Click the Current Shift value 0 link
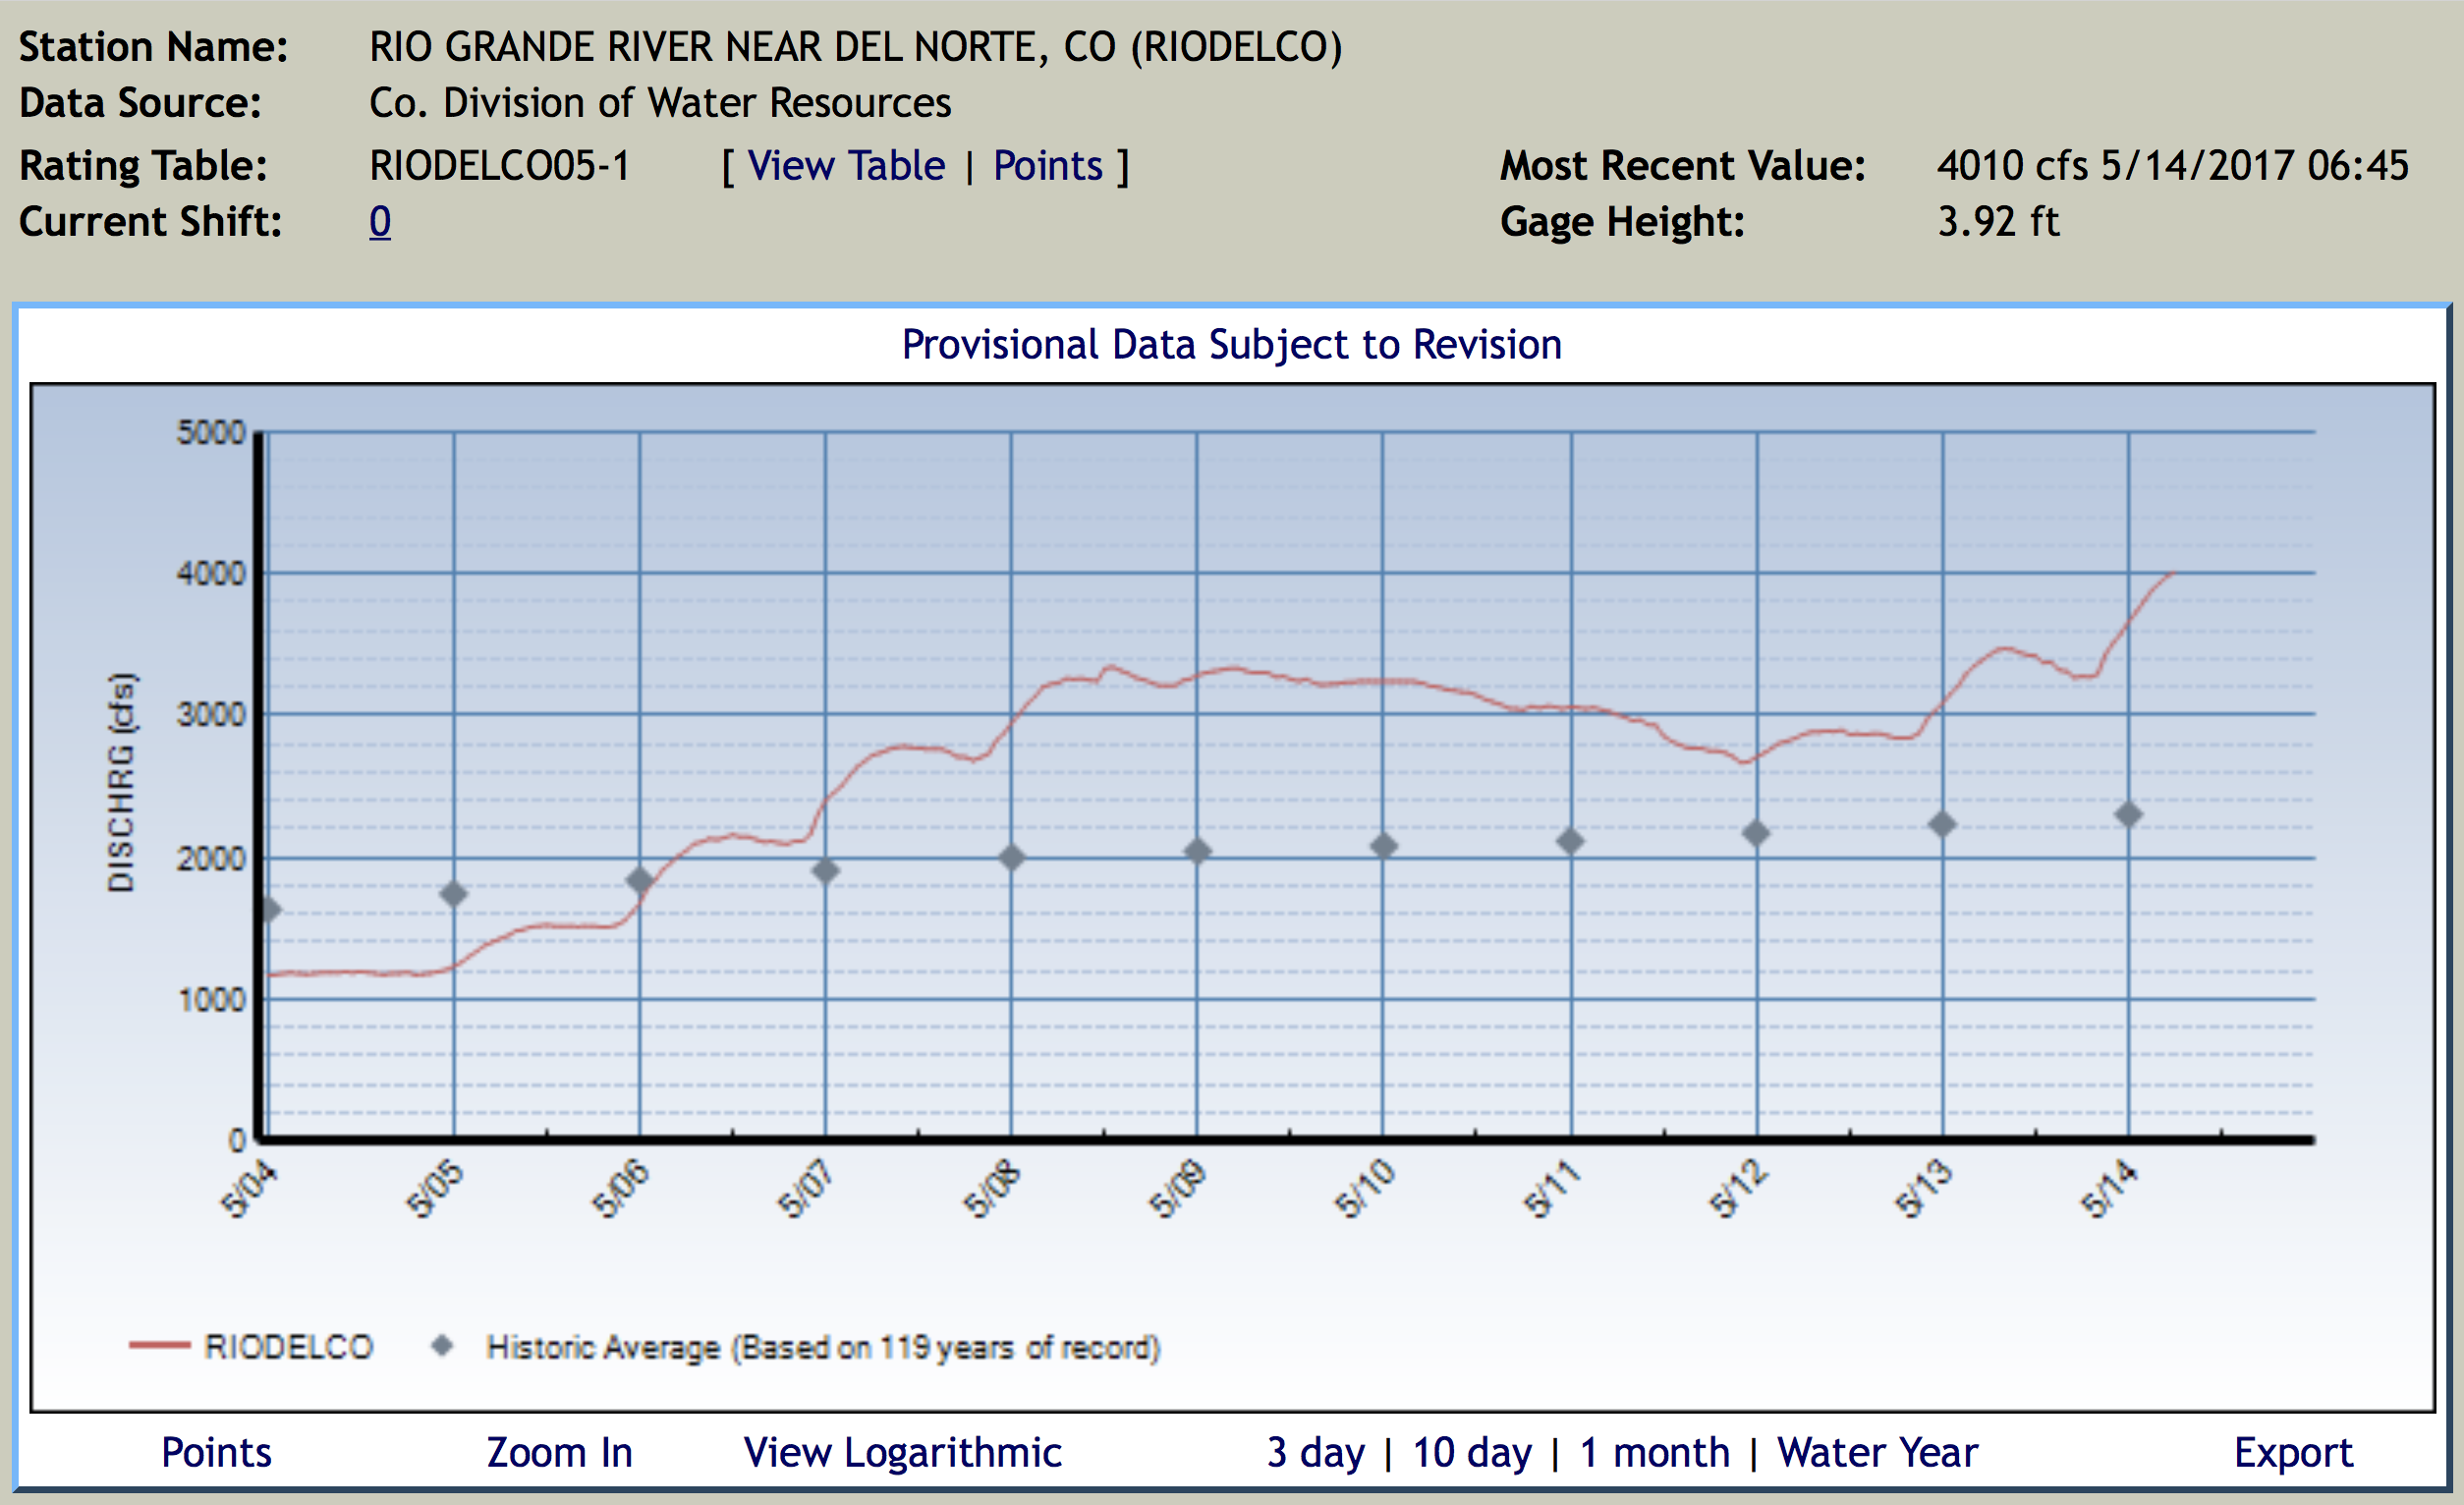The width and height of the screenshot is (2464, 1505). (x=380, y=222)
